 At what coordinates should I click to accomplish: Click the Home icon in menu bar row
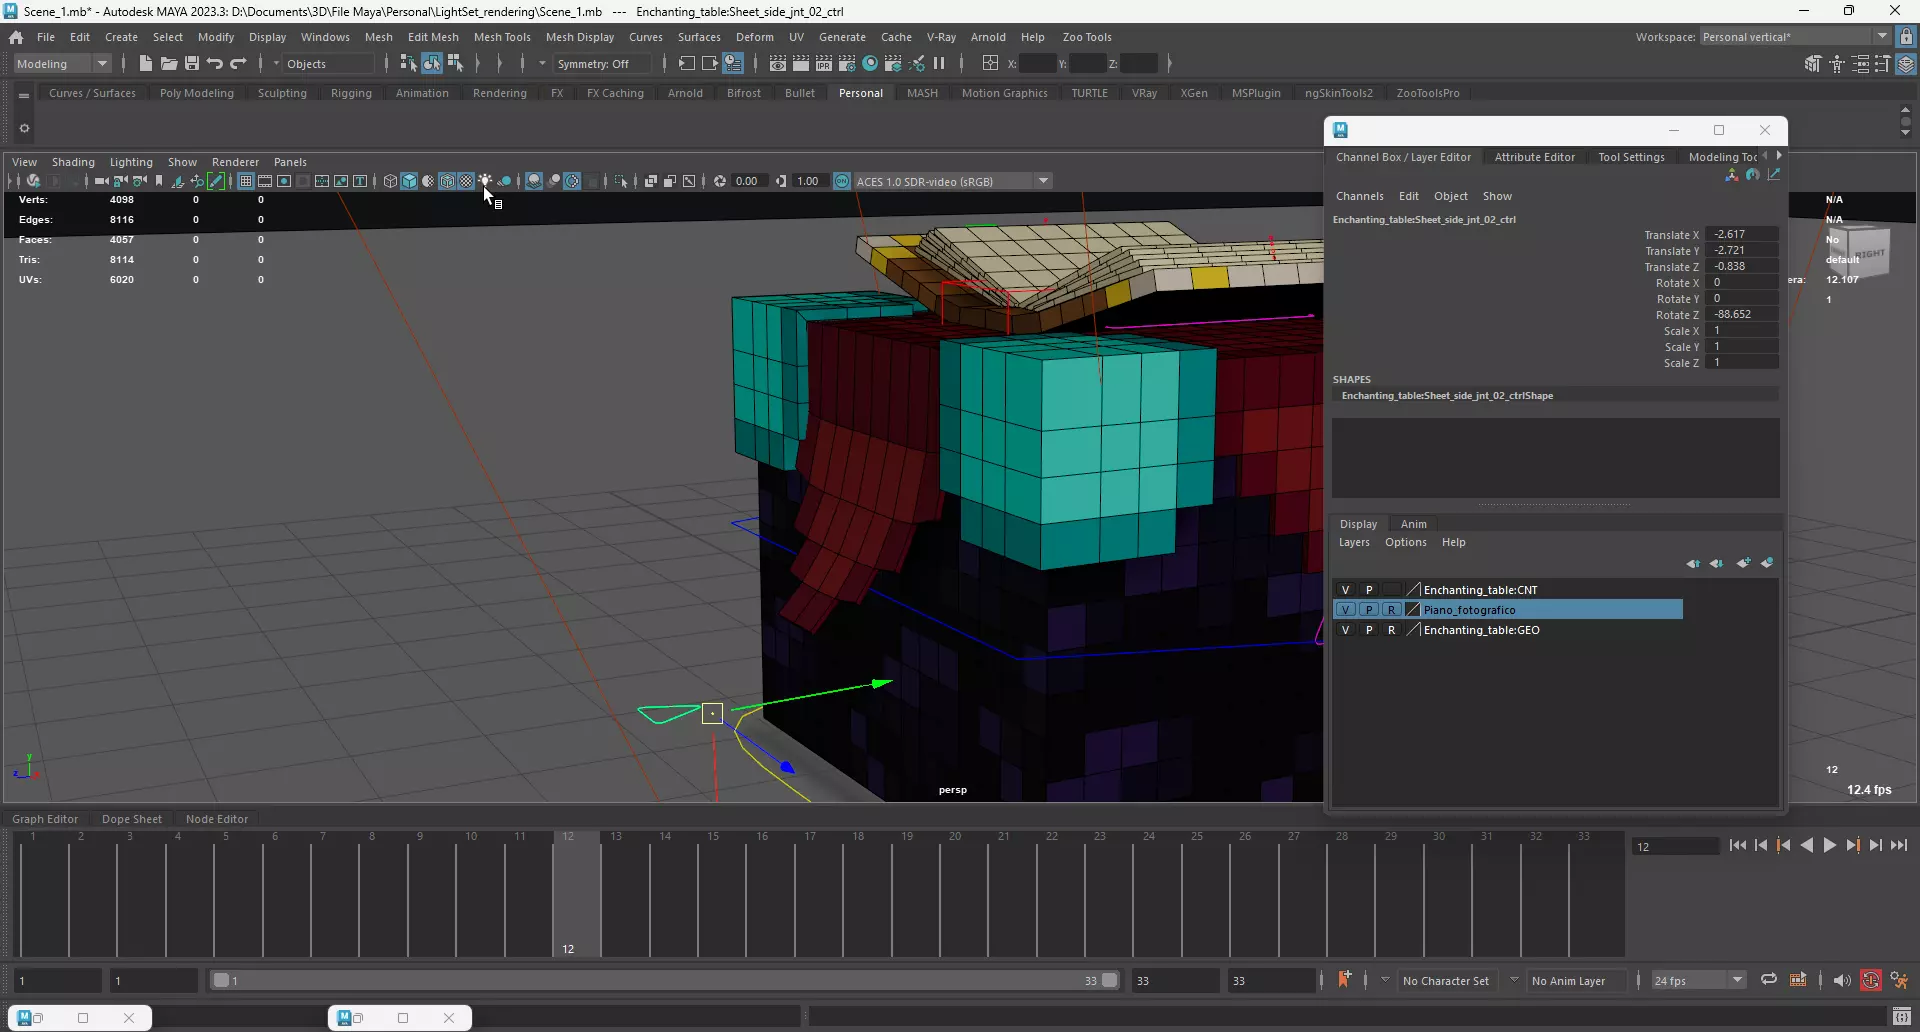[x=16, y=37]
